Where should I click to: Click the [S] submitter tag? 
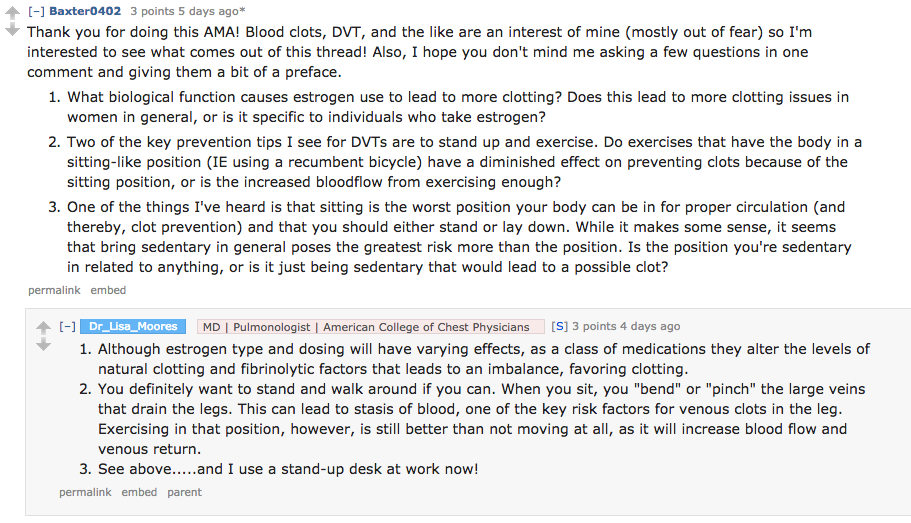(559, 327)
